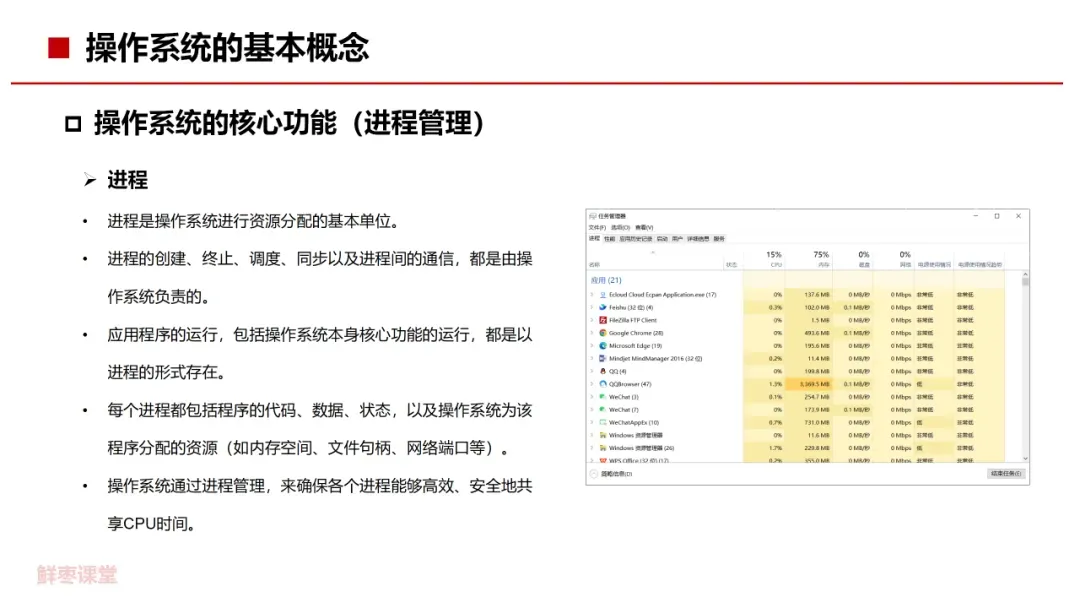Sort by the 名称 column header
The image size is (1080, 608).
pos(594,264)
